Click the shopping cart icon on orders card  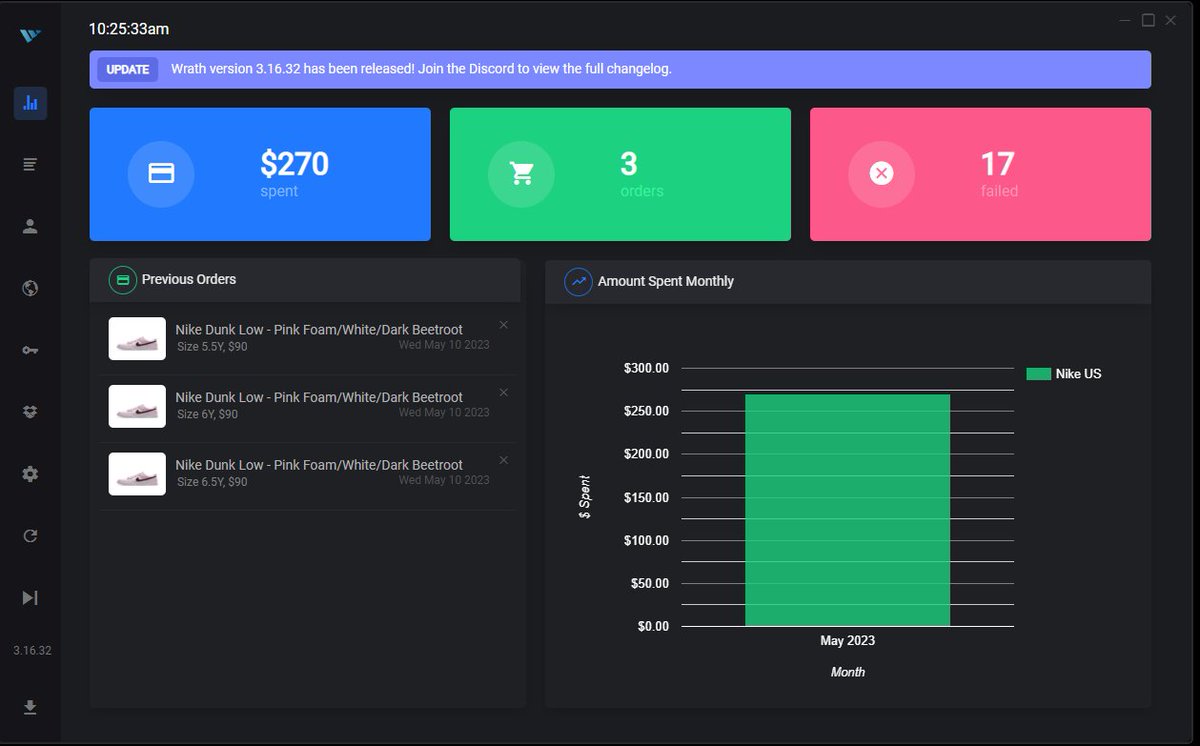[521, 174]
